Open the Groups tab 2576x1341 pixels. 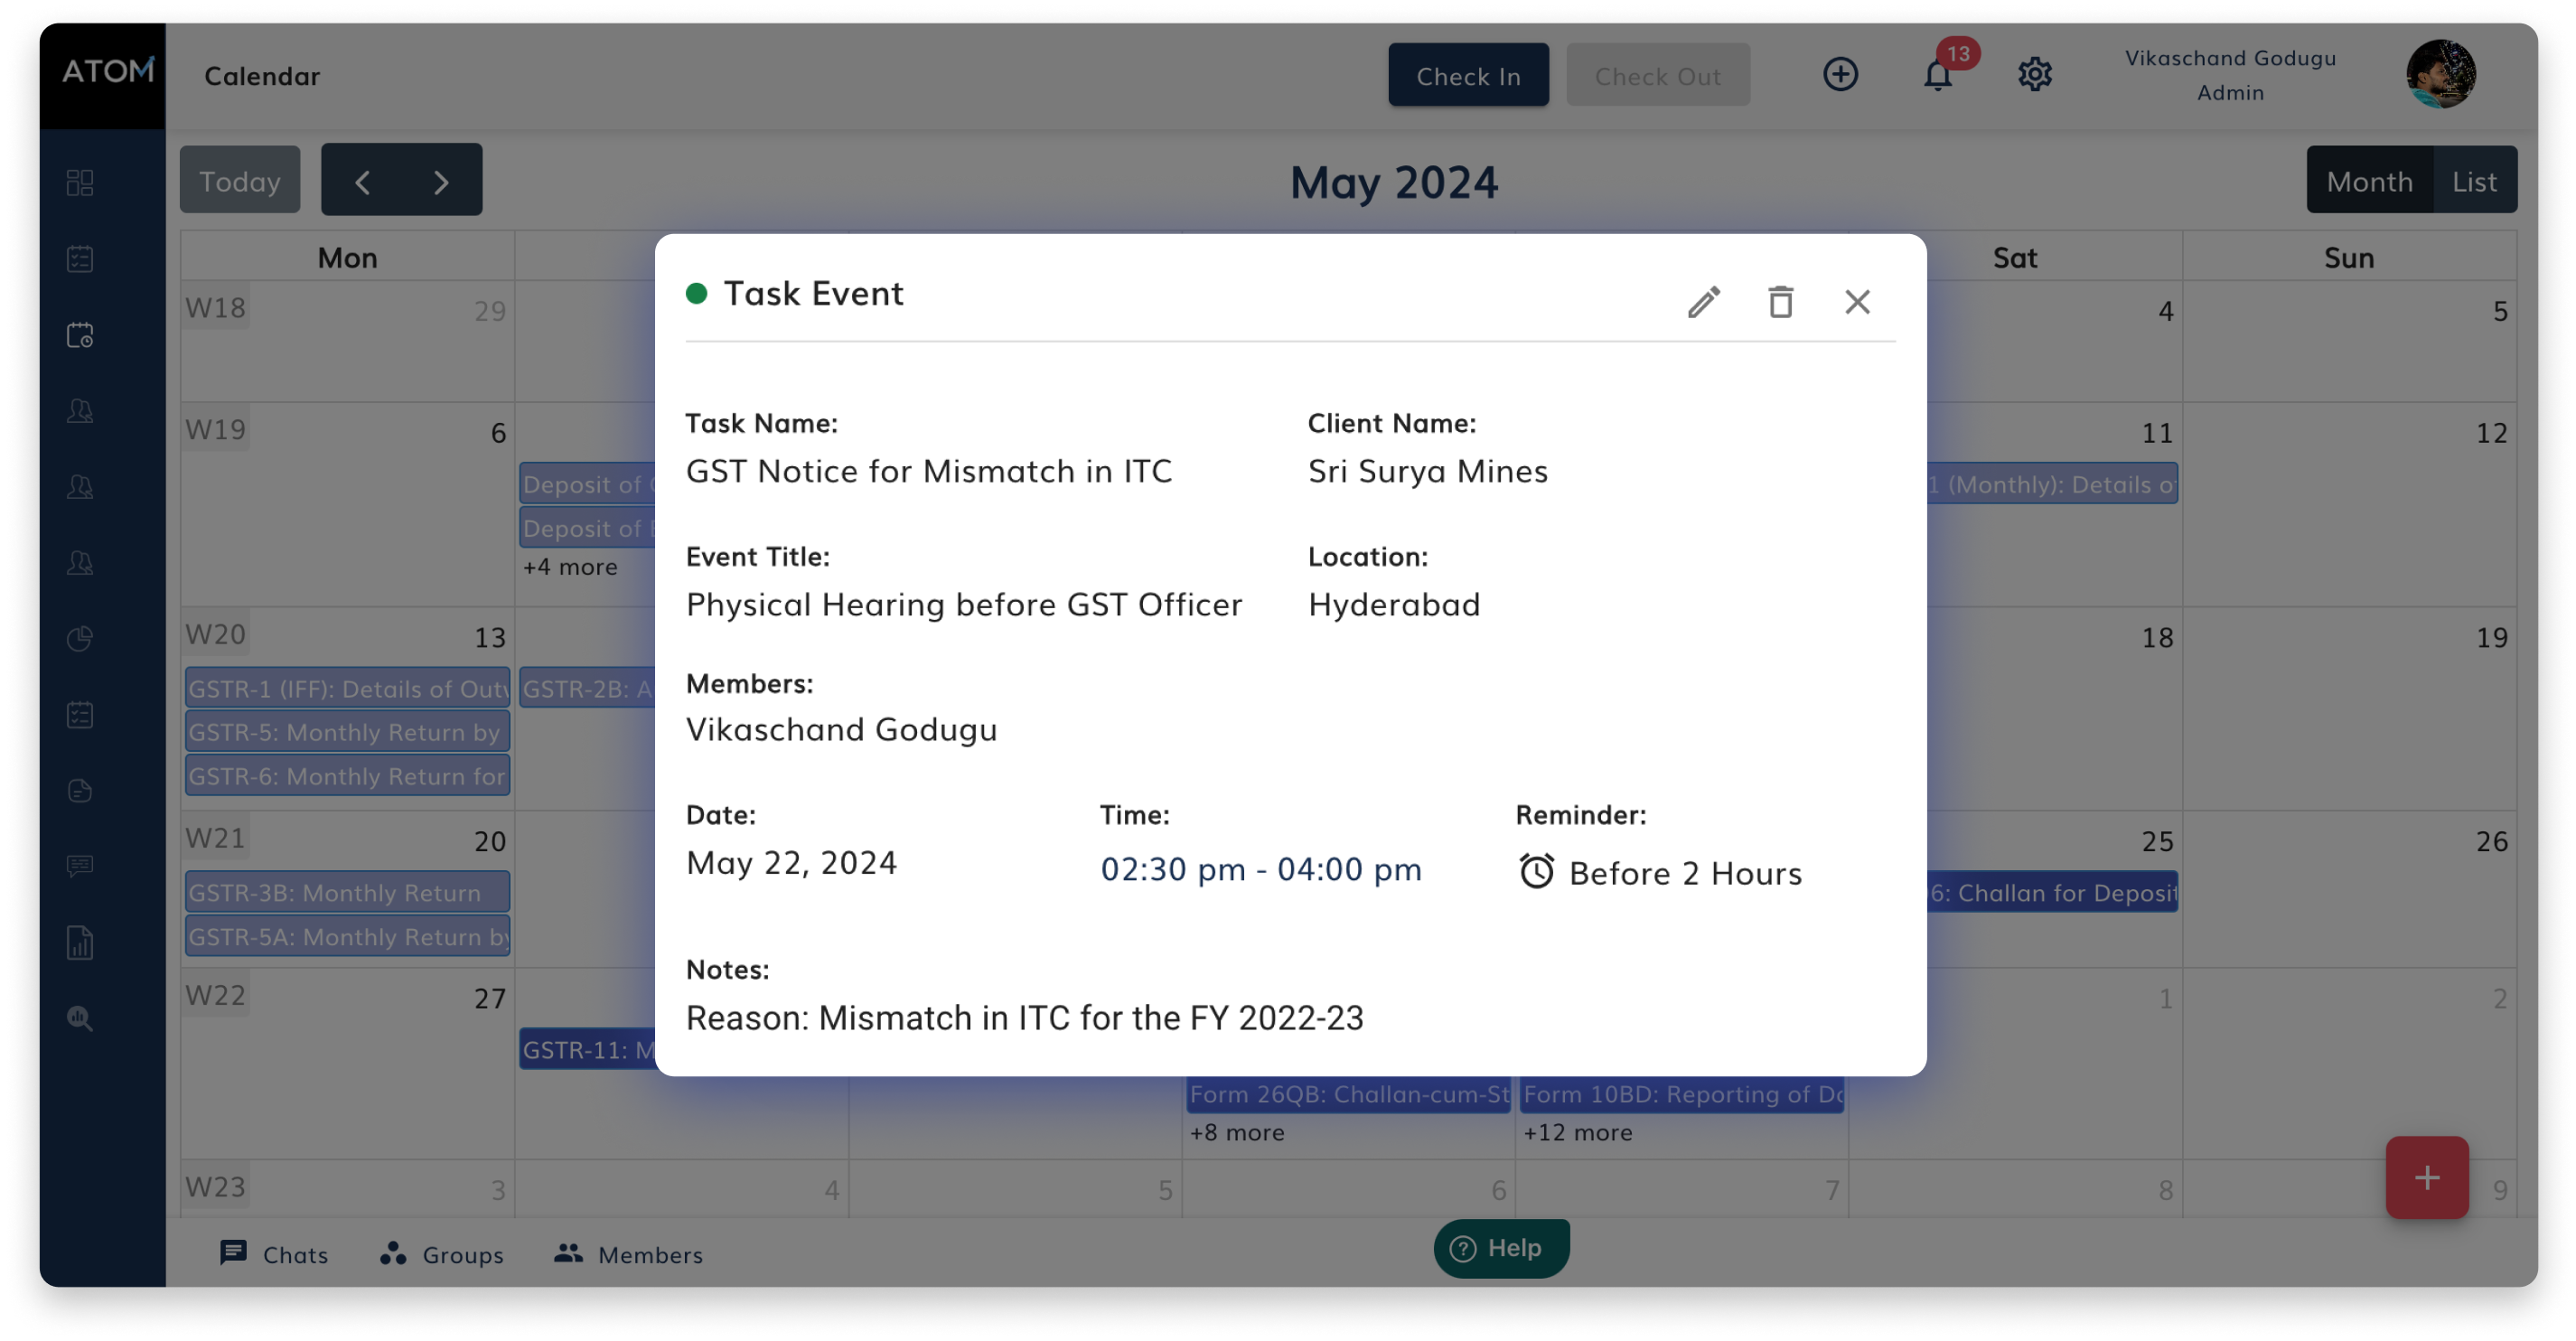coord(441,1254)
